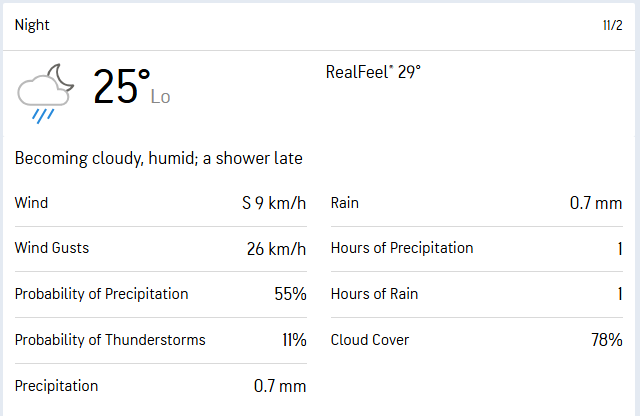Click the 11/2 date label

click(x=612, y=25)
